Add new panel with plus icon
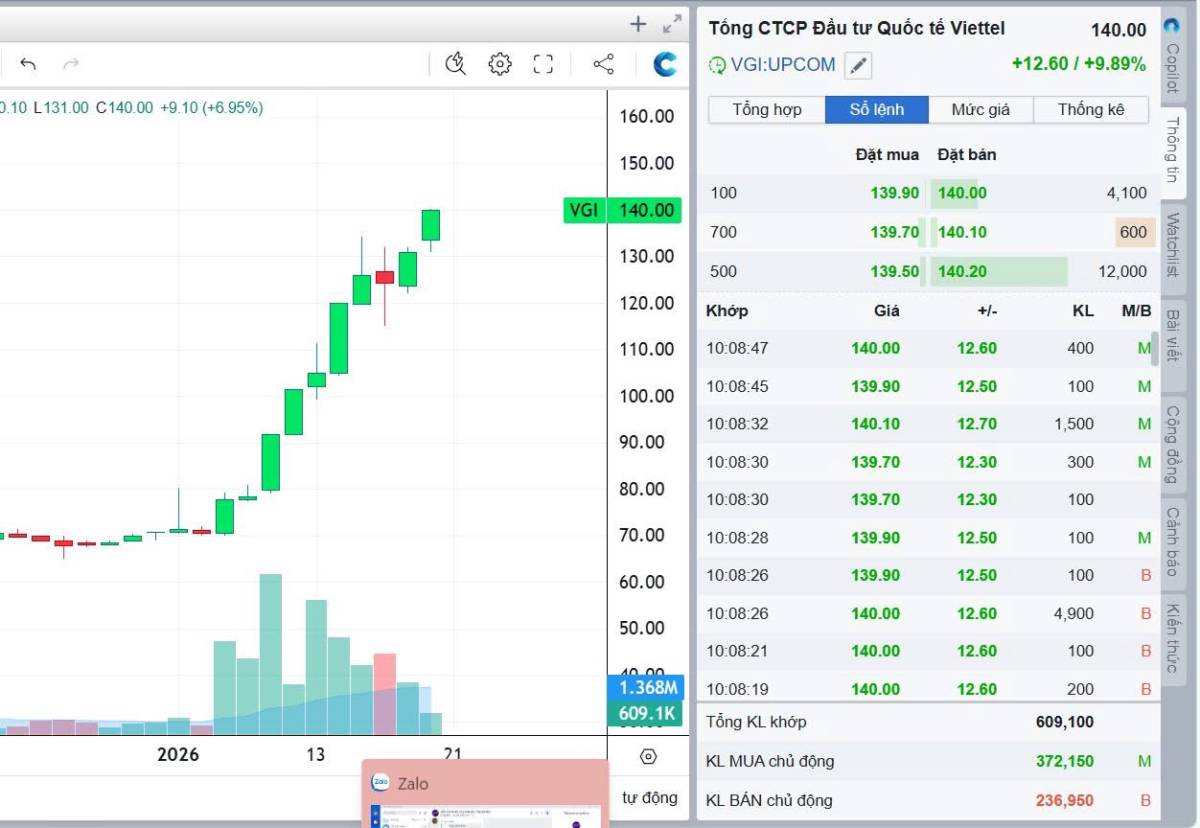 coord(638,24)
